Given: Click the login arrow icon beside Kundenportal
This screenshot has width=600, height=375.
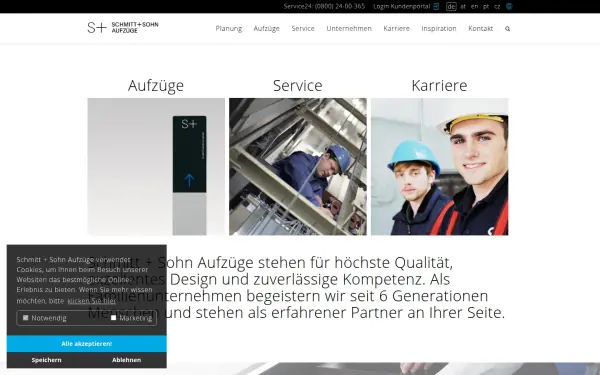Looking at the screenshot, I should tap(436, 7).
